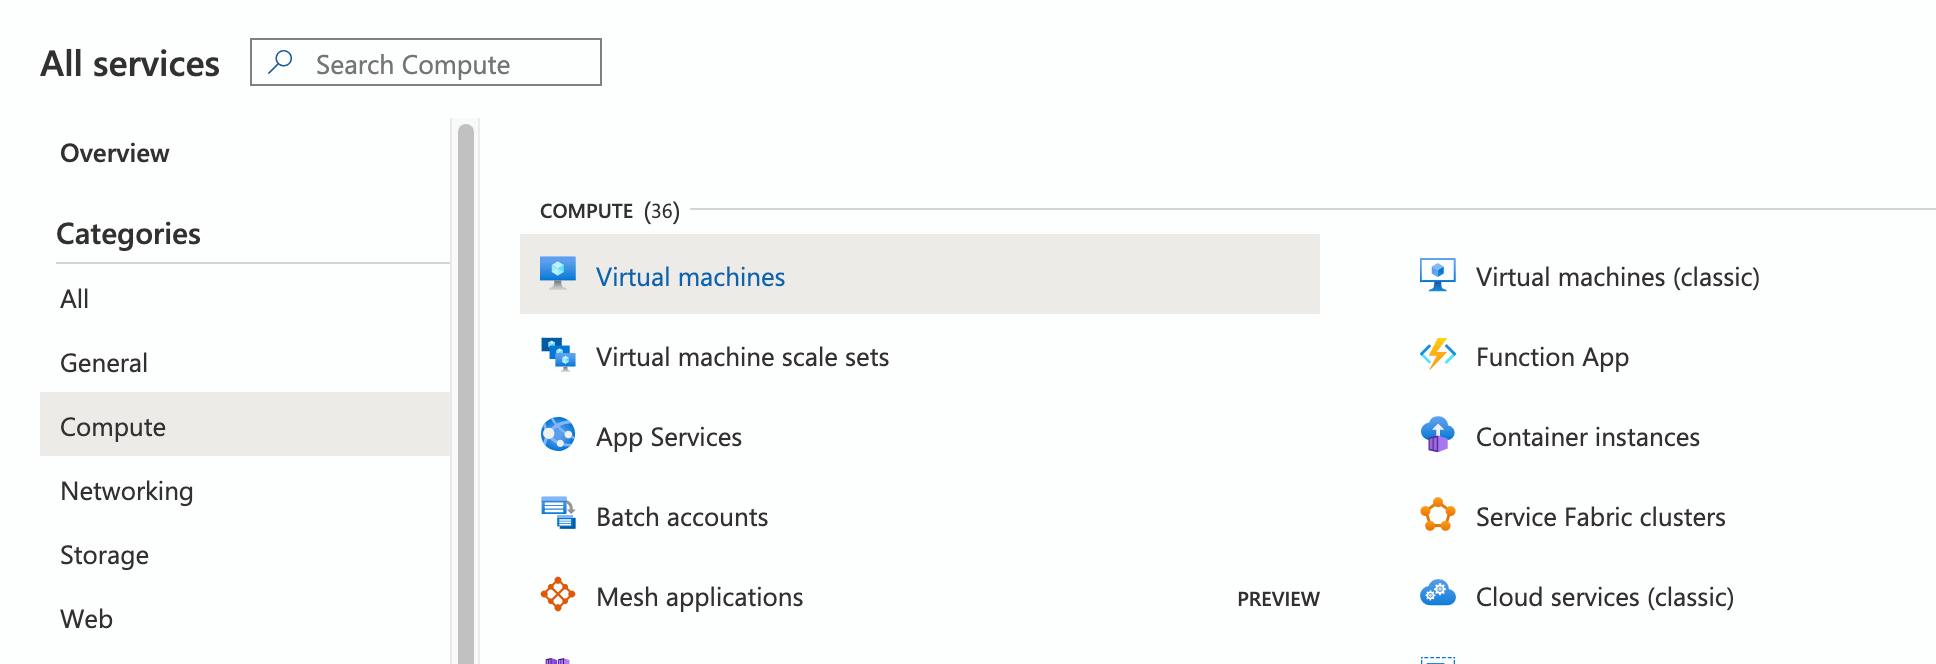
Task: Select the All category
Action: (x=75, y=299)
